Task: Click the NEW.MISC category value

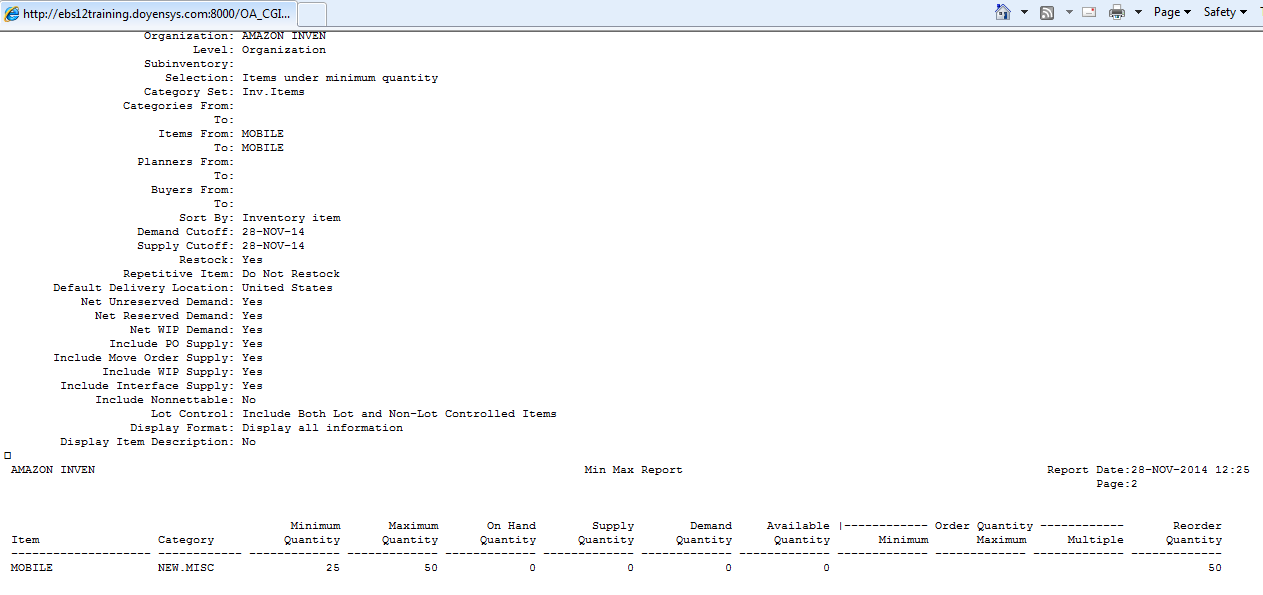Action: [186, 568]
